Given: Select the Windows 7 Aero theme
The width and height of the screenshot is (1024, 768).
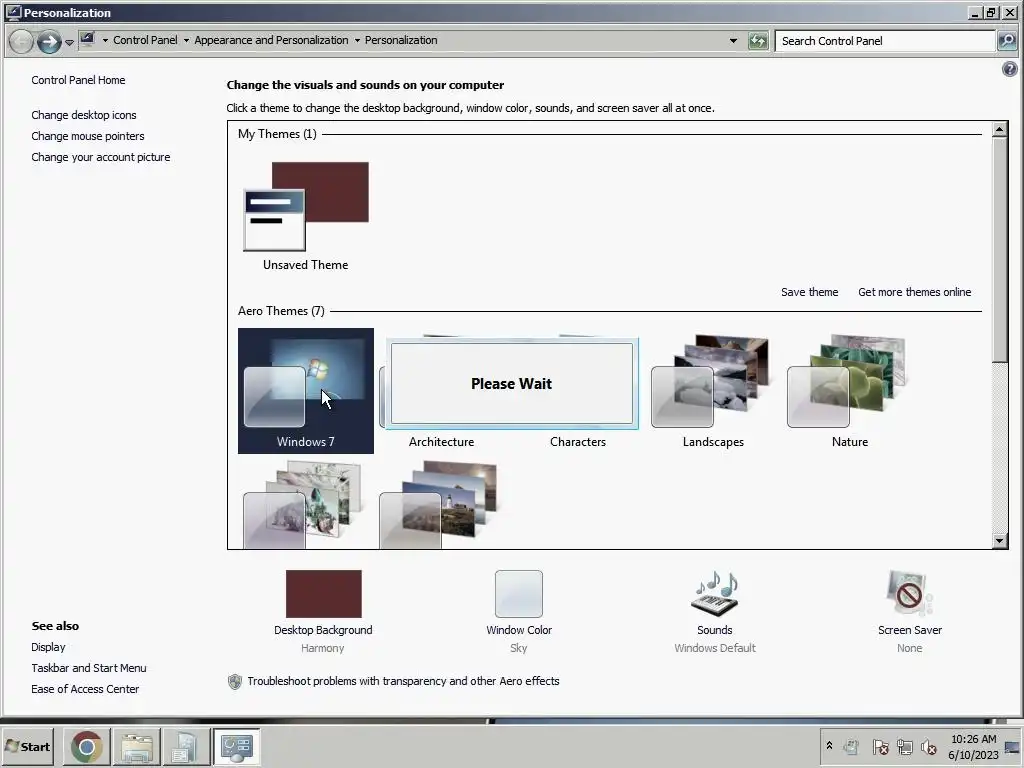Looking at the screenshot, I should click(x=306, y=391).
